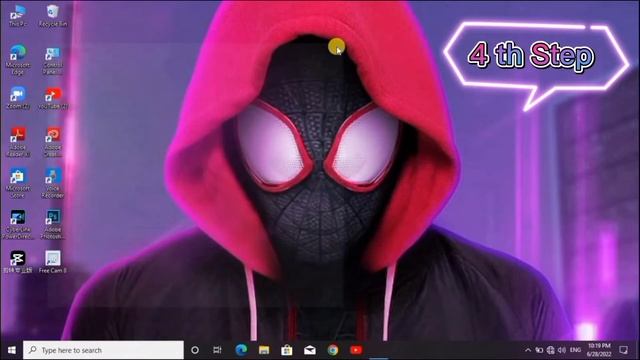Click Show desktop at the taskbar edge

click(638, 350)
